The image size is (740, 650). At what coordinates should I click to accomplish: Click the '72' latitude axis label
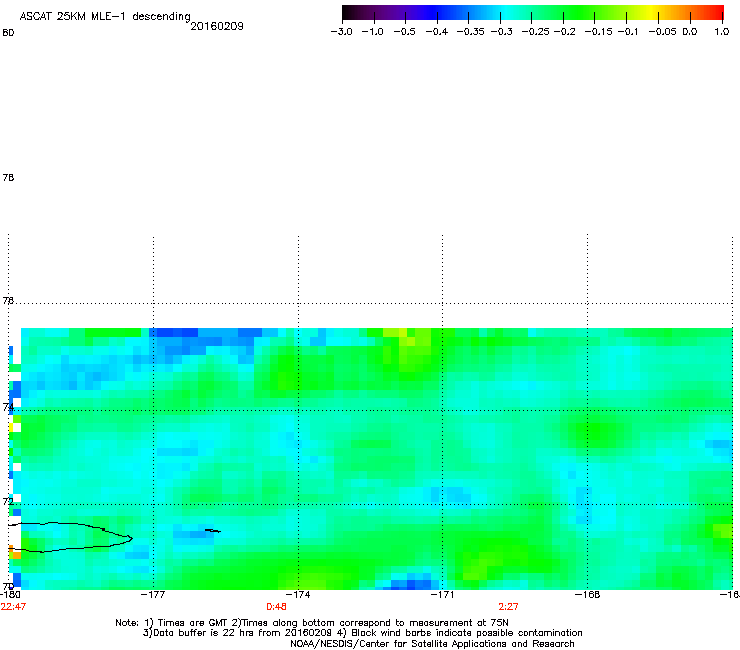coord(8,501)
